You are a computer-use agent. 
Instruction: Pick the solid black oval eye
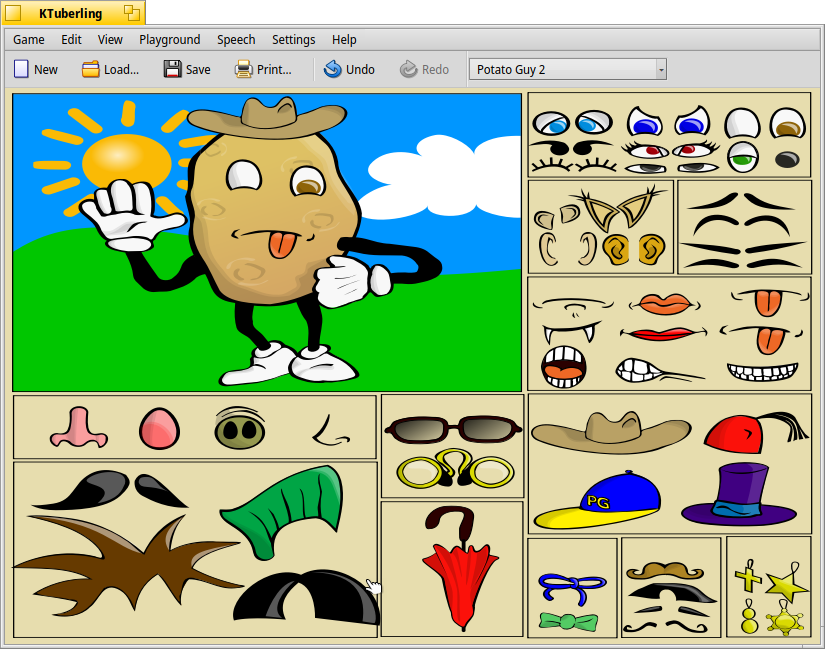(x=787, y=159)
